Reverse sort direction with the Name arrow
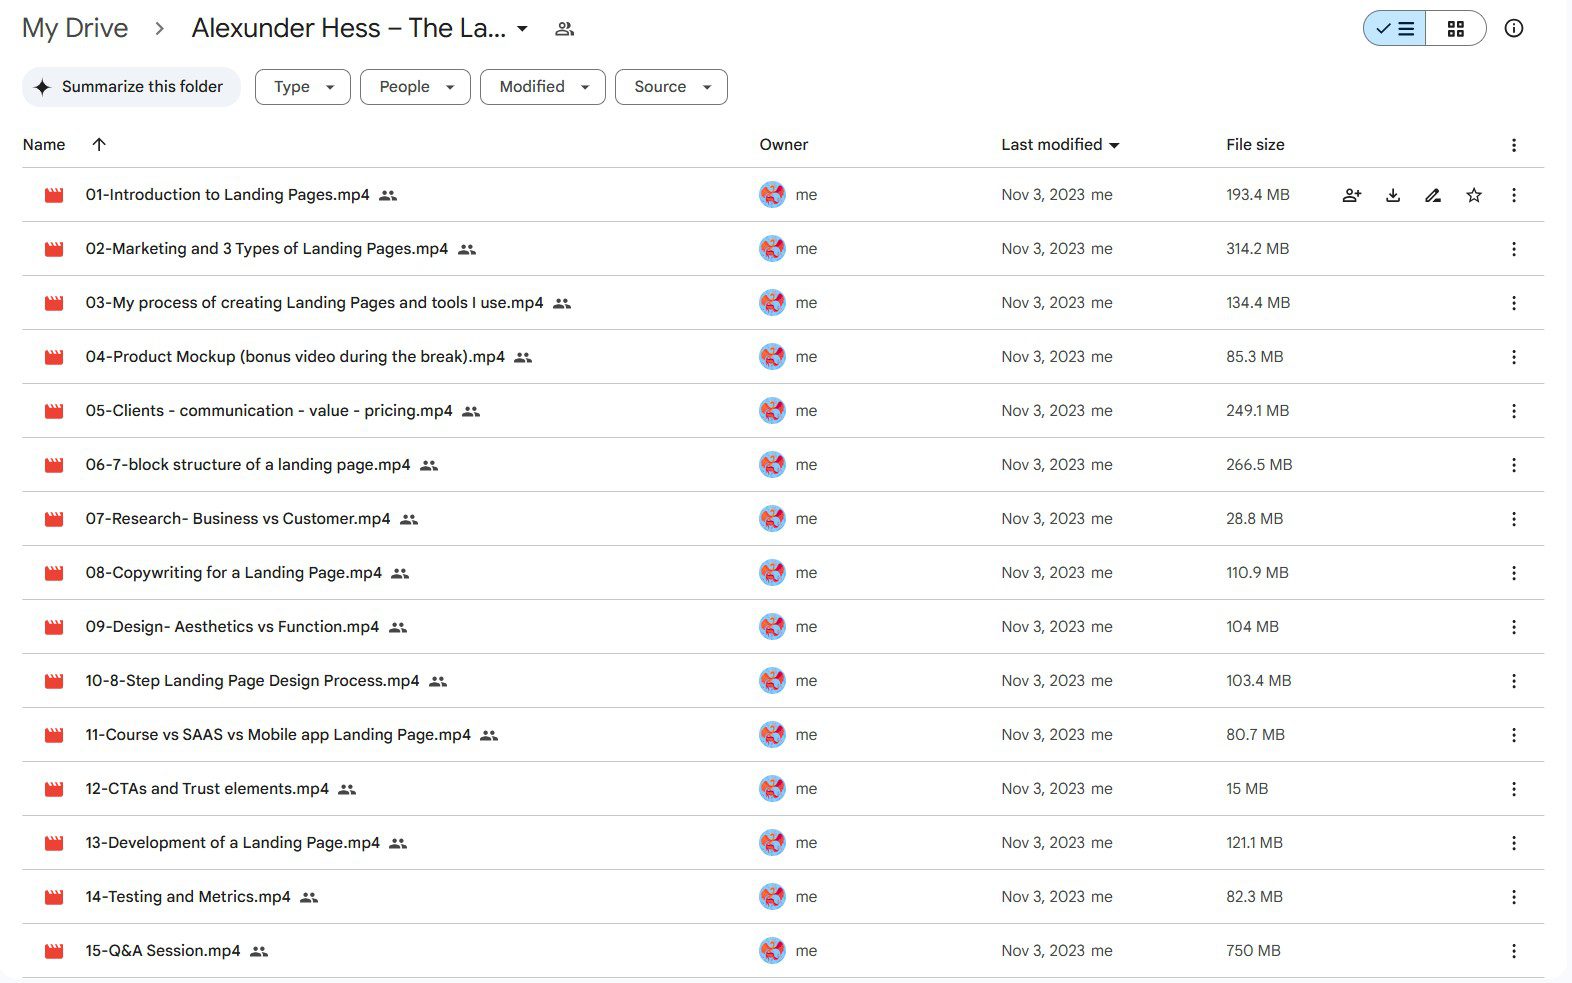 point(99,144)
